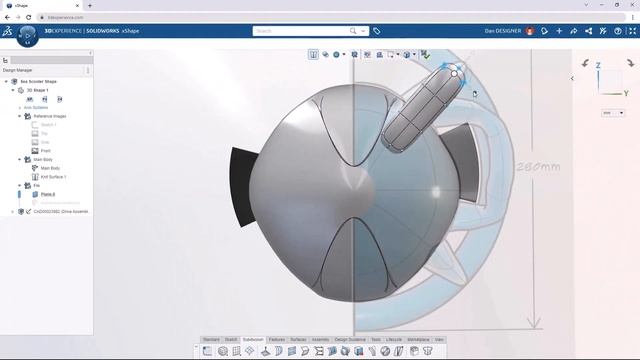Collapse the Main Body folder in tree

(x=20, y=160)
